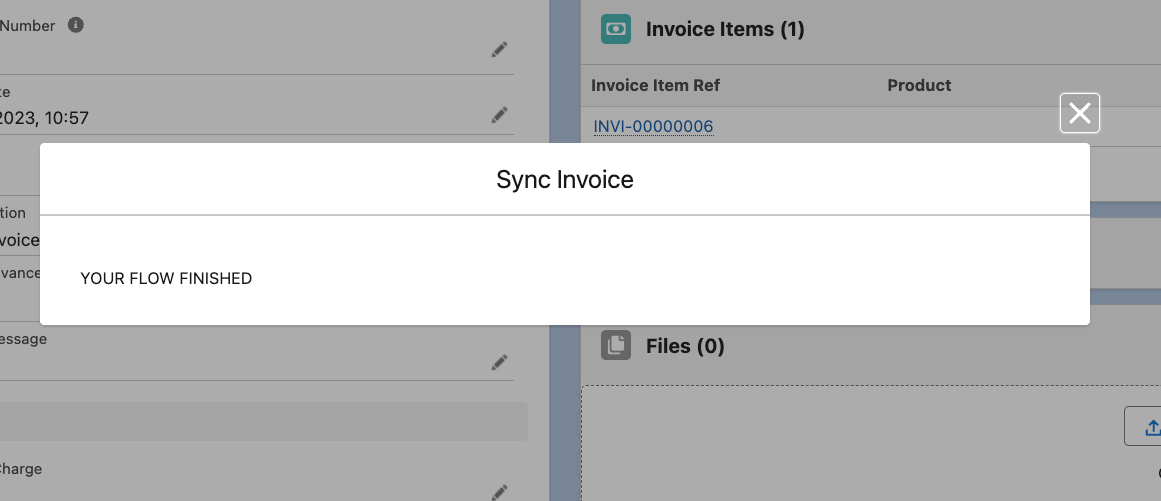
Task: Click the 2023, 10:57 date value
Action: click(44, 118)
